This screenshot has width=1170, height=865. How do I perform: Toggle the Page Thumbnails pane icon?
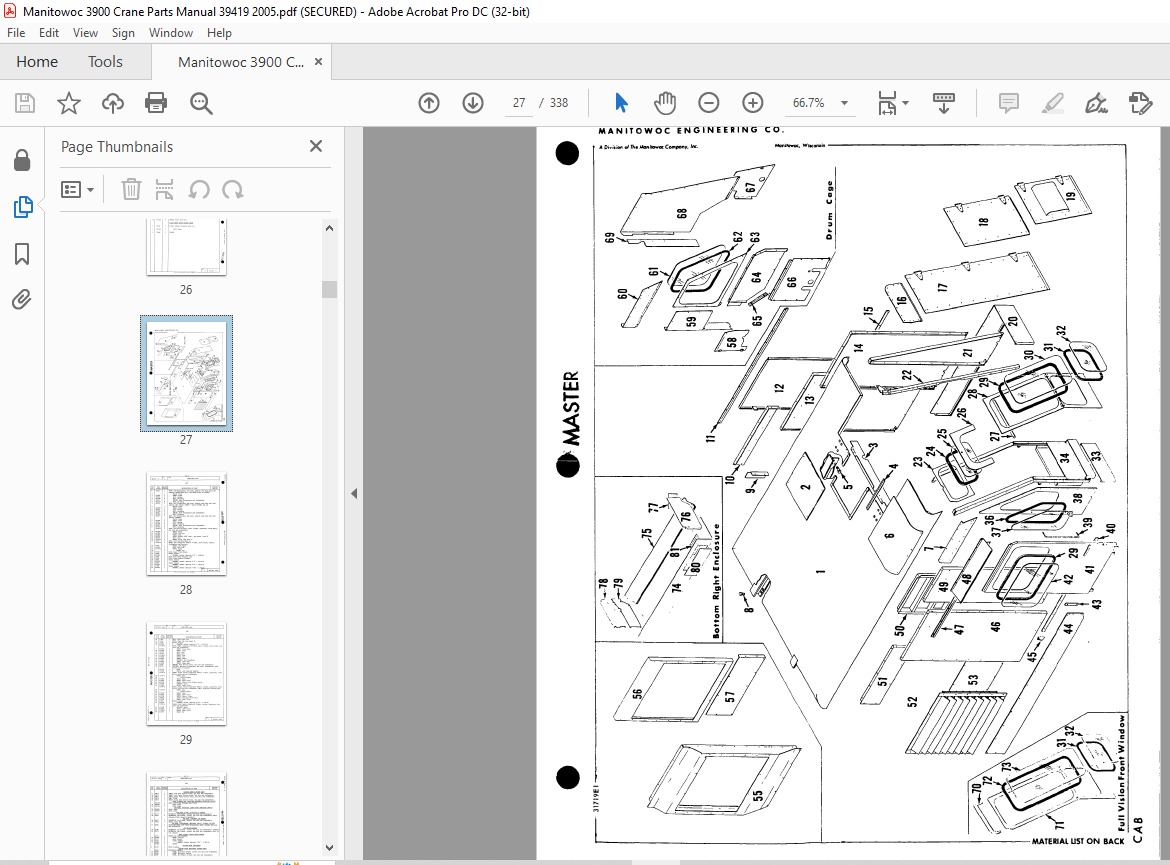tap(22, 207)
